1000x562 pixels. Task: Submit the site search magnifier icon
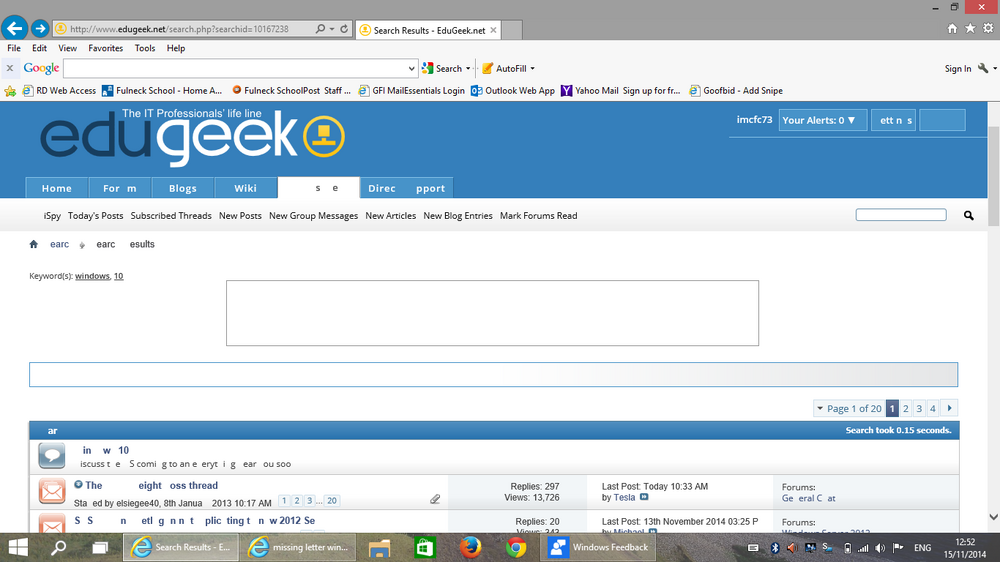click(969, 216)
